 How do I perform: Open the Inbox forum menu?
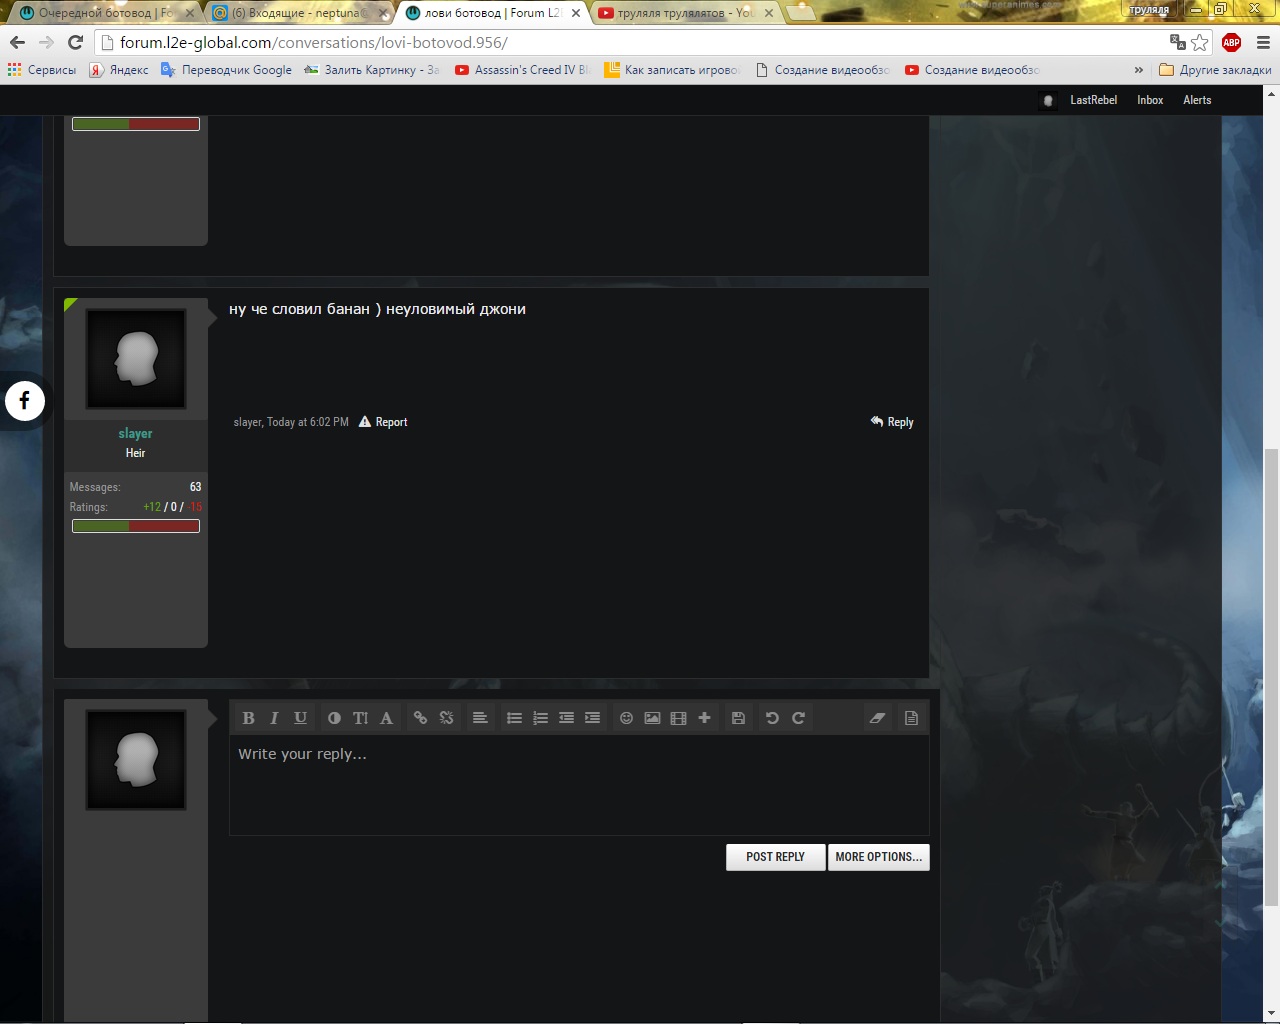pyautogui.click(x=1150, y=100)
